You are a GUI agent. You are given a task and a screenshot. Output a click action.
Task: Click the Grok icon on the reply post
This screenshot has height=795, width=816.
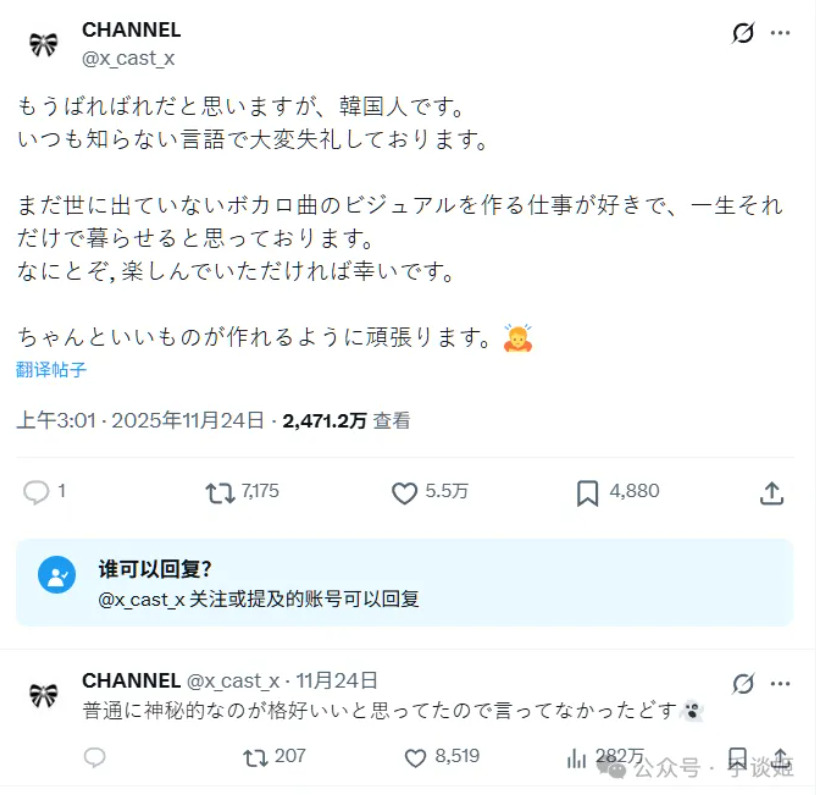coord(743,683)
